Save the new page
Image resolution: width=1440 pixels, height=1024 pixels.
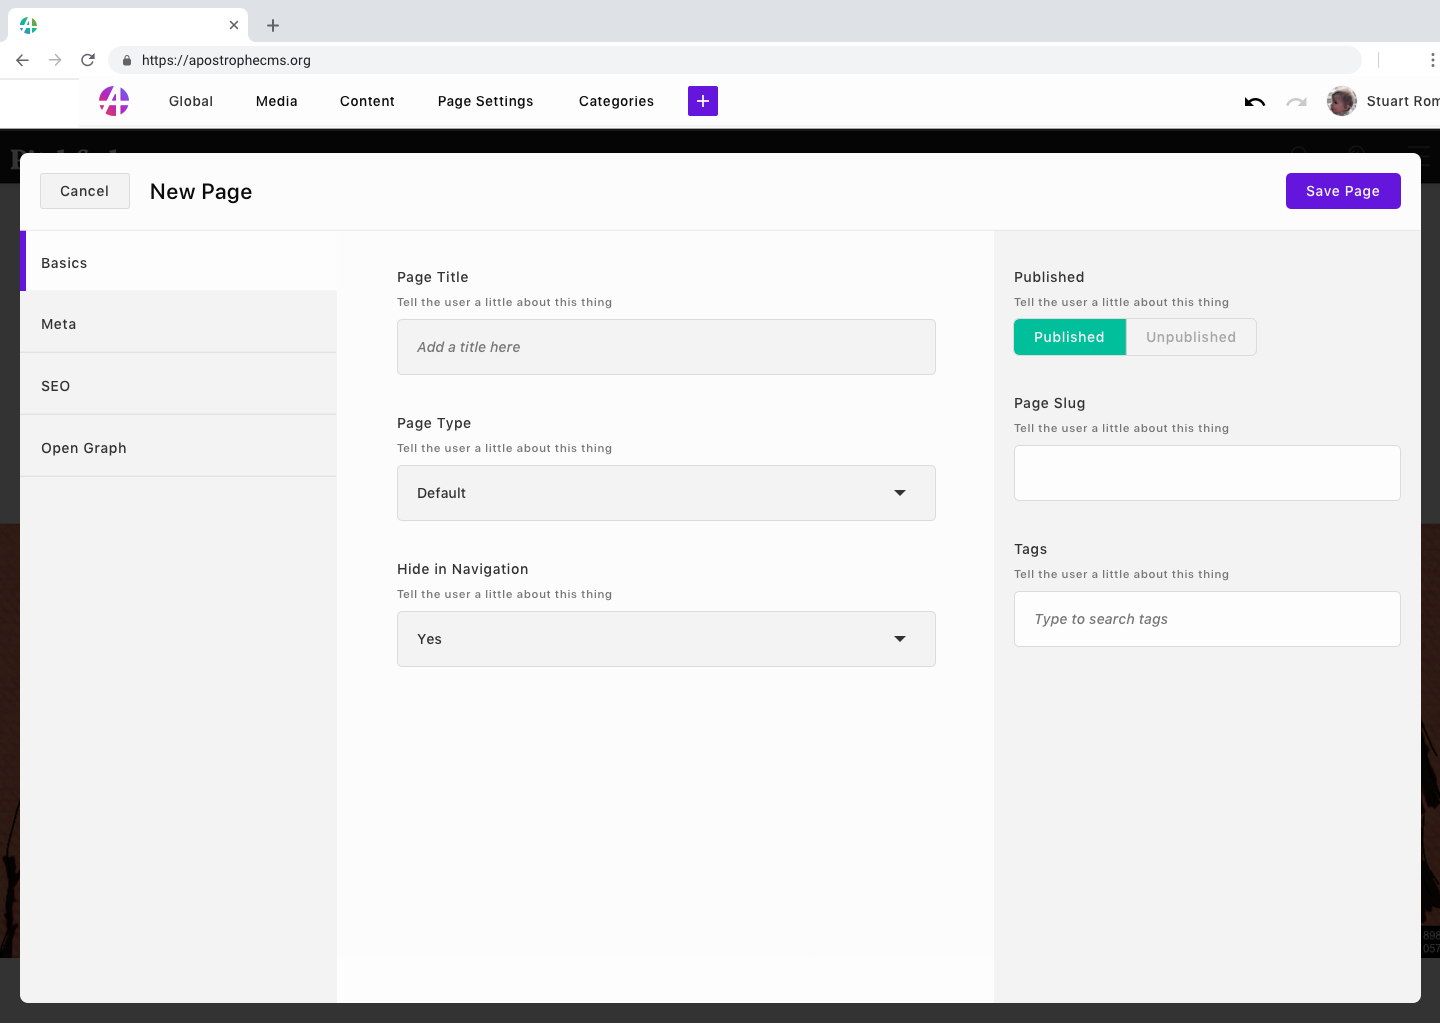[x=1343, y=190]
